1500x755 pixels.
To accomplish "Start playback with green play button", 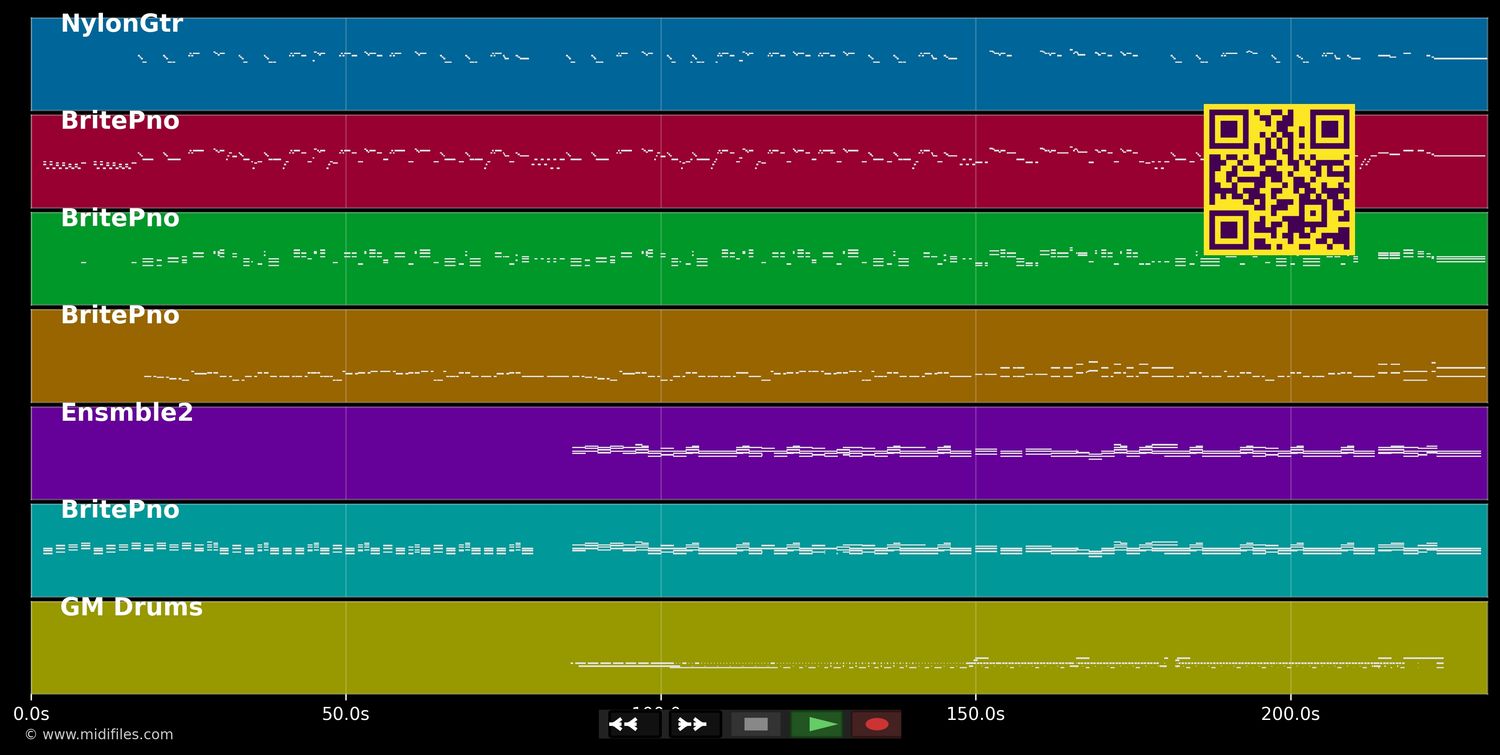I will [x=816, y=724].
